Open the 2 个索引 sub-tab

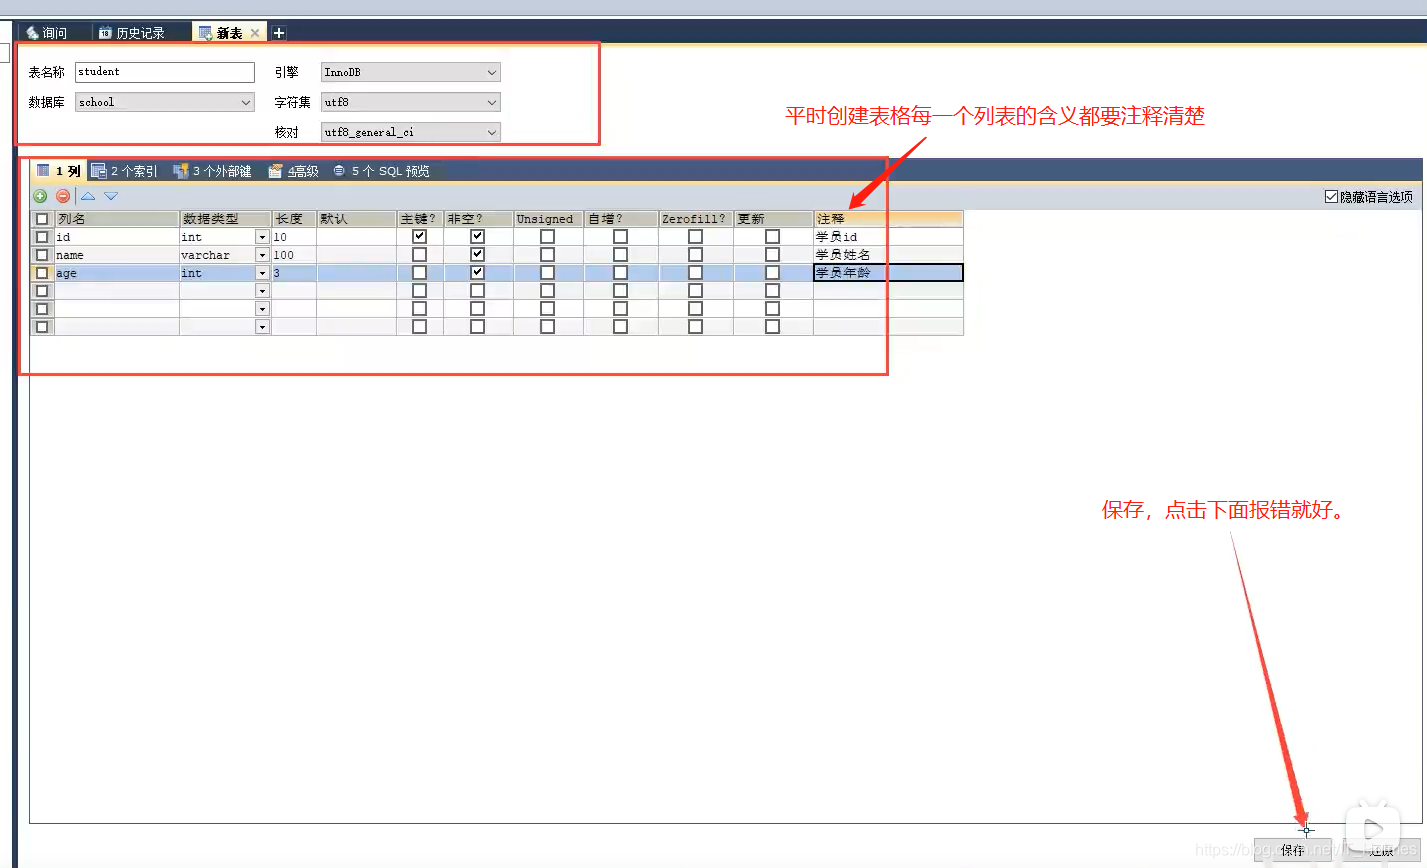click(x=125, y=171)
